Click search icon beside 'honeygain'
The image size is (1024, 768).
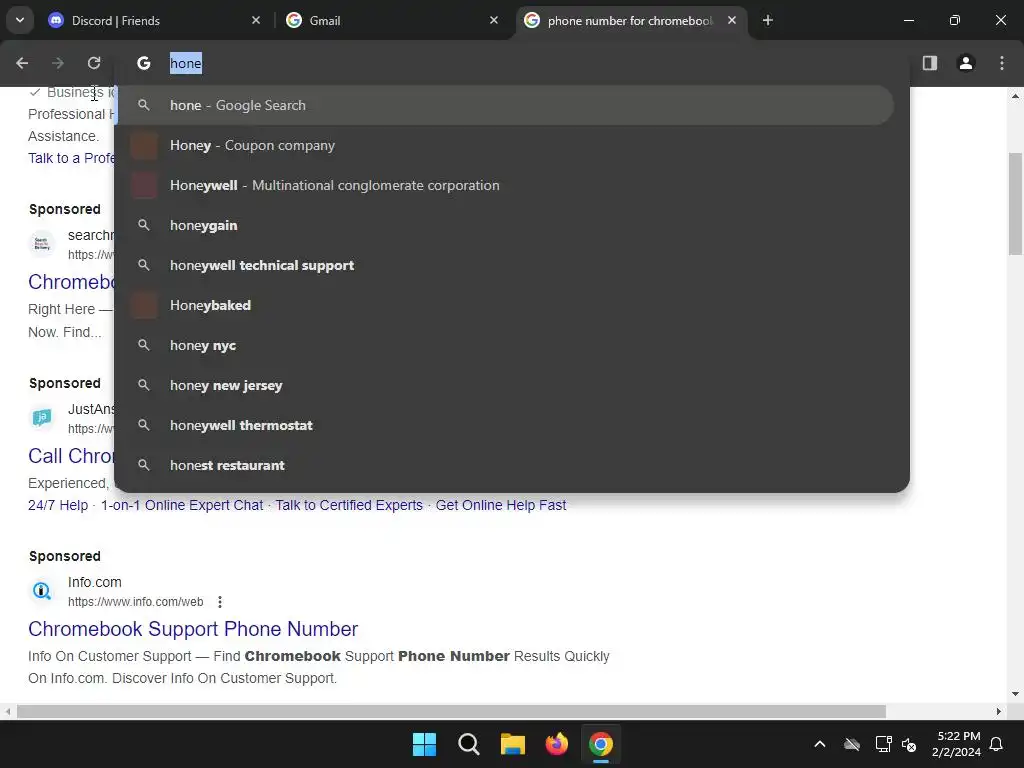coord(144,225)
